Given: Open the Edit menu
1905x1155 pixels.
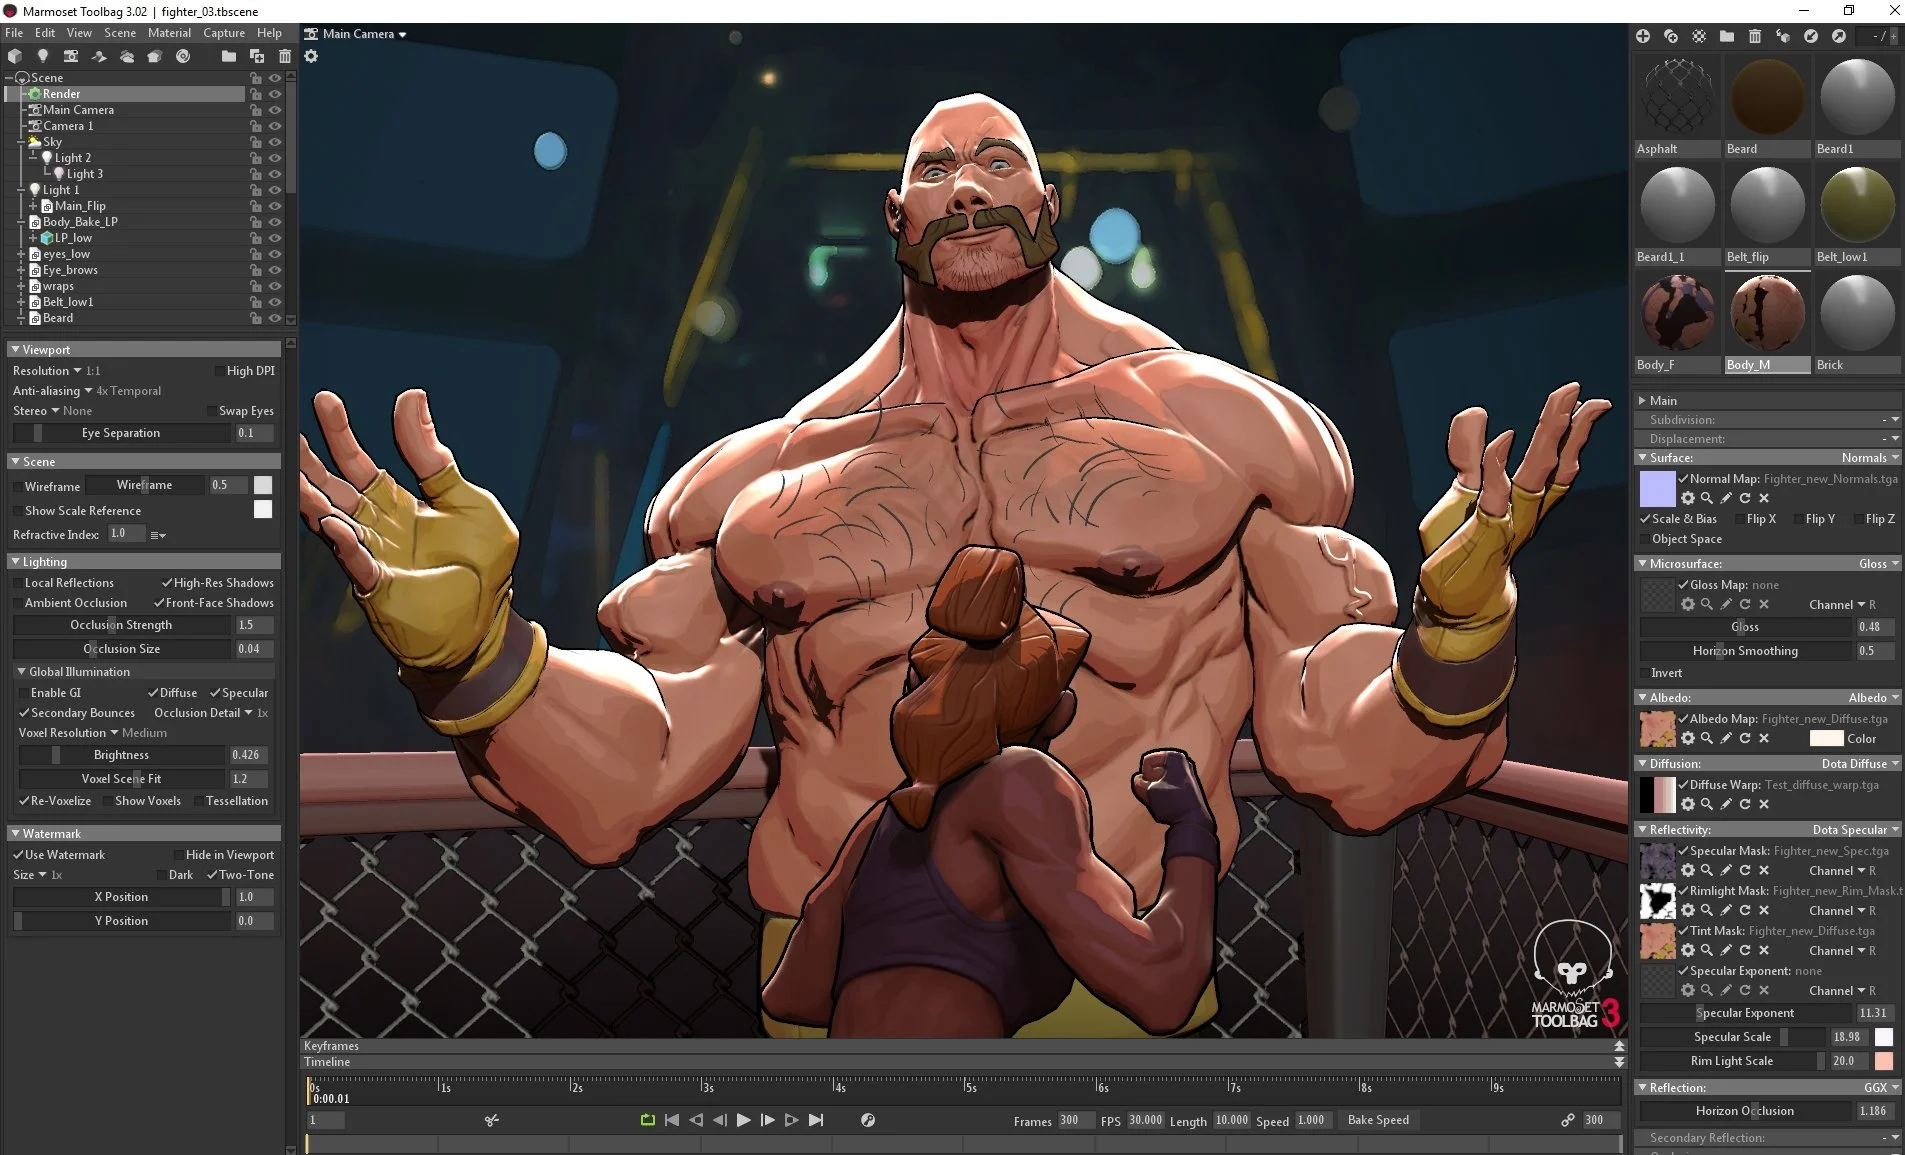Looking at the screenshot, I should tap(45, 33).
